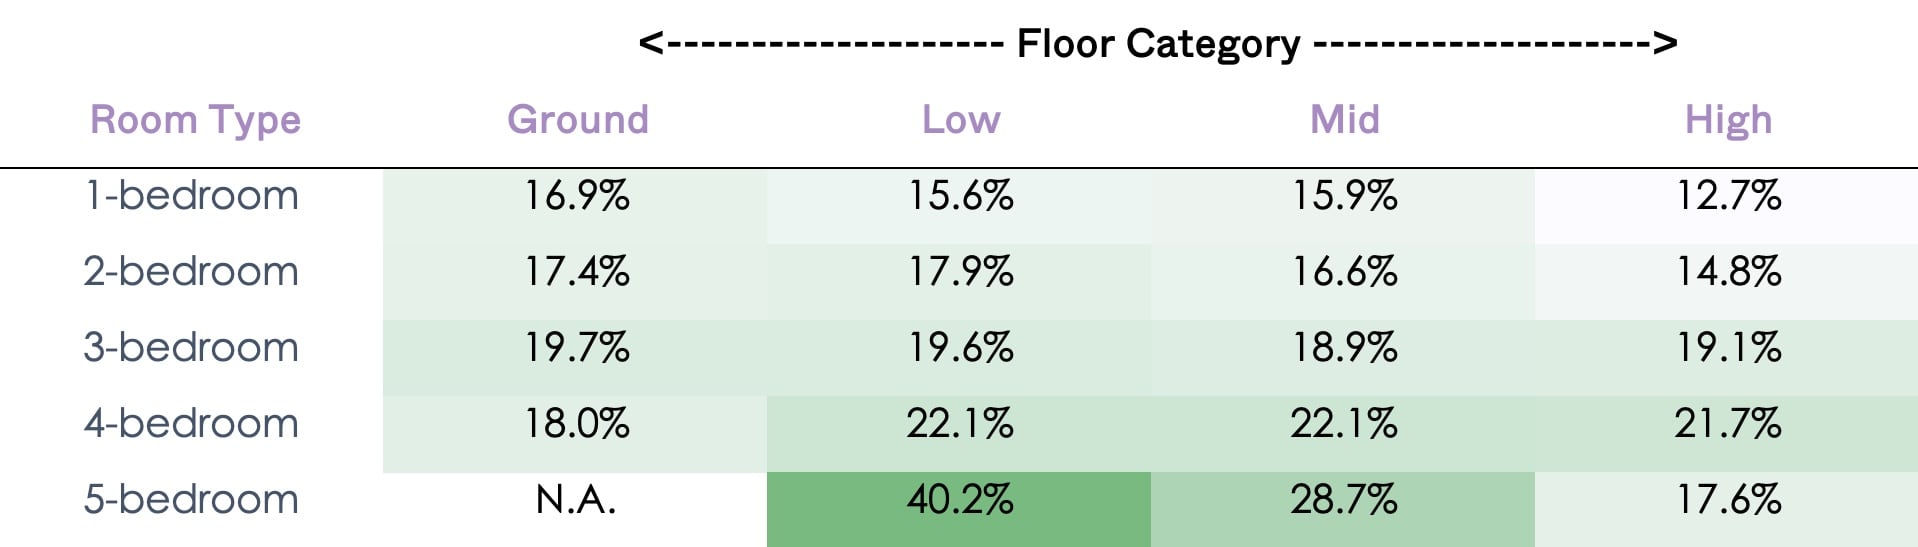The height and width of the screenshot is (547, 1918).
Task: Click the Room Type column header
Action: (x=195, y=120)
